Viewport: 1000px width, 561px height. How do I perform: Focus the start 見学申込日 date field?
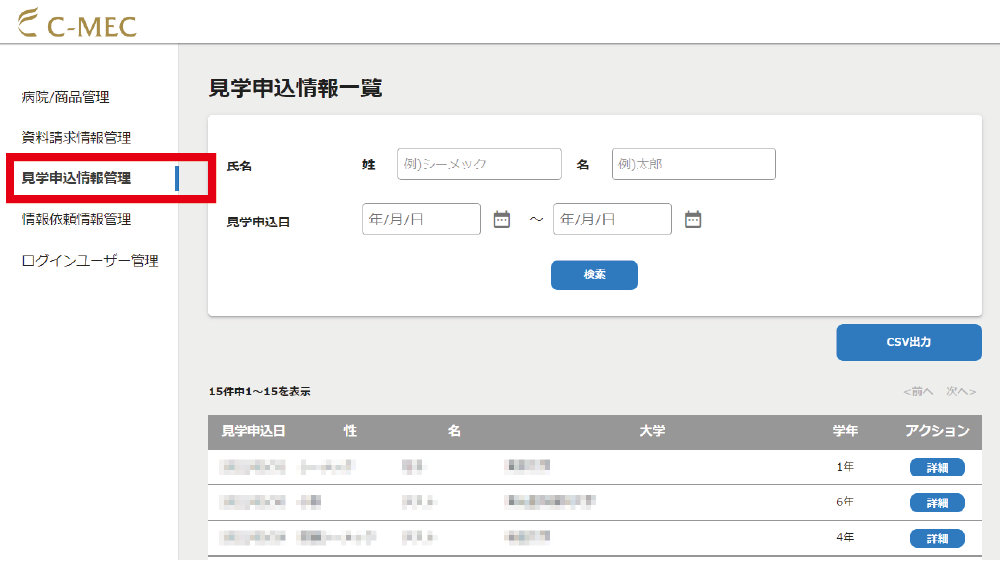(x=421, y=219)
